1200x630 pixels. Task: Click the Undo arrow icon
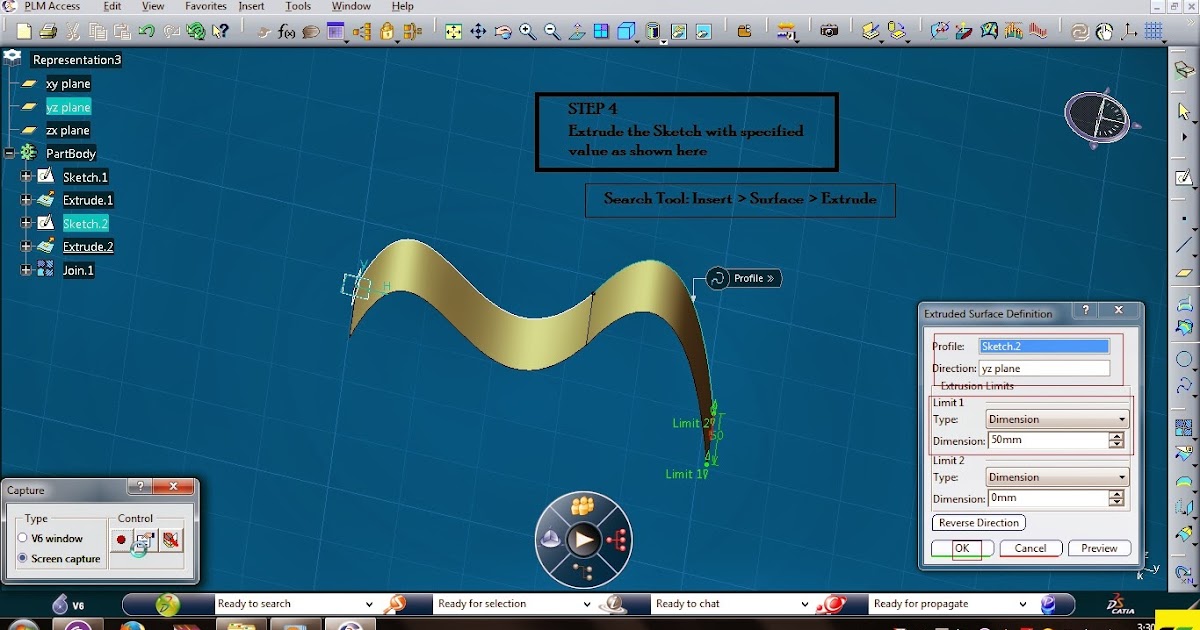[147, 31]
